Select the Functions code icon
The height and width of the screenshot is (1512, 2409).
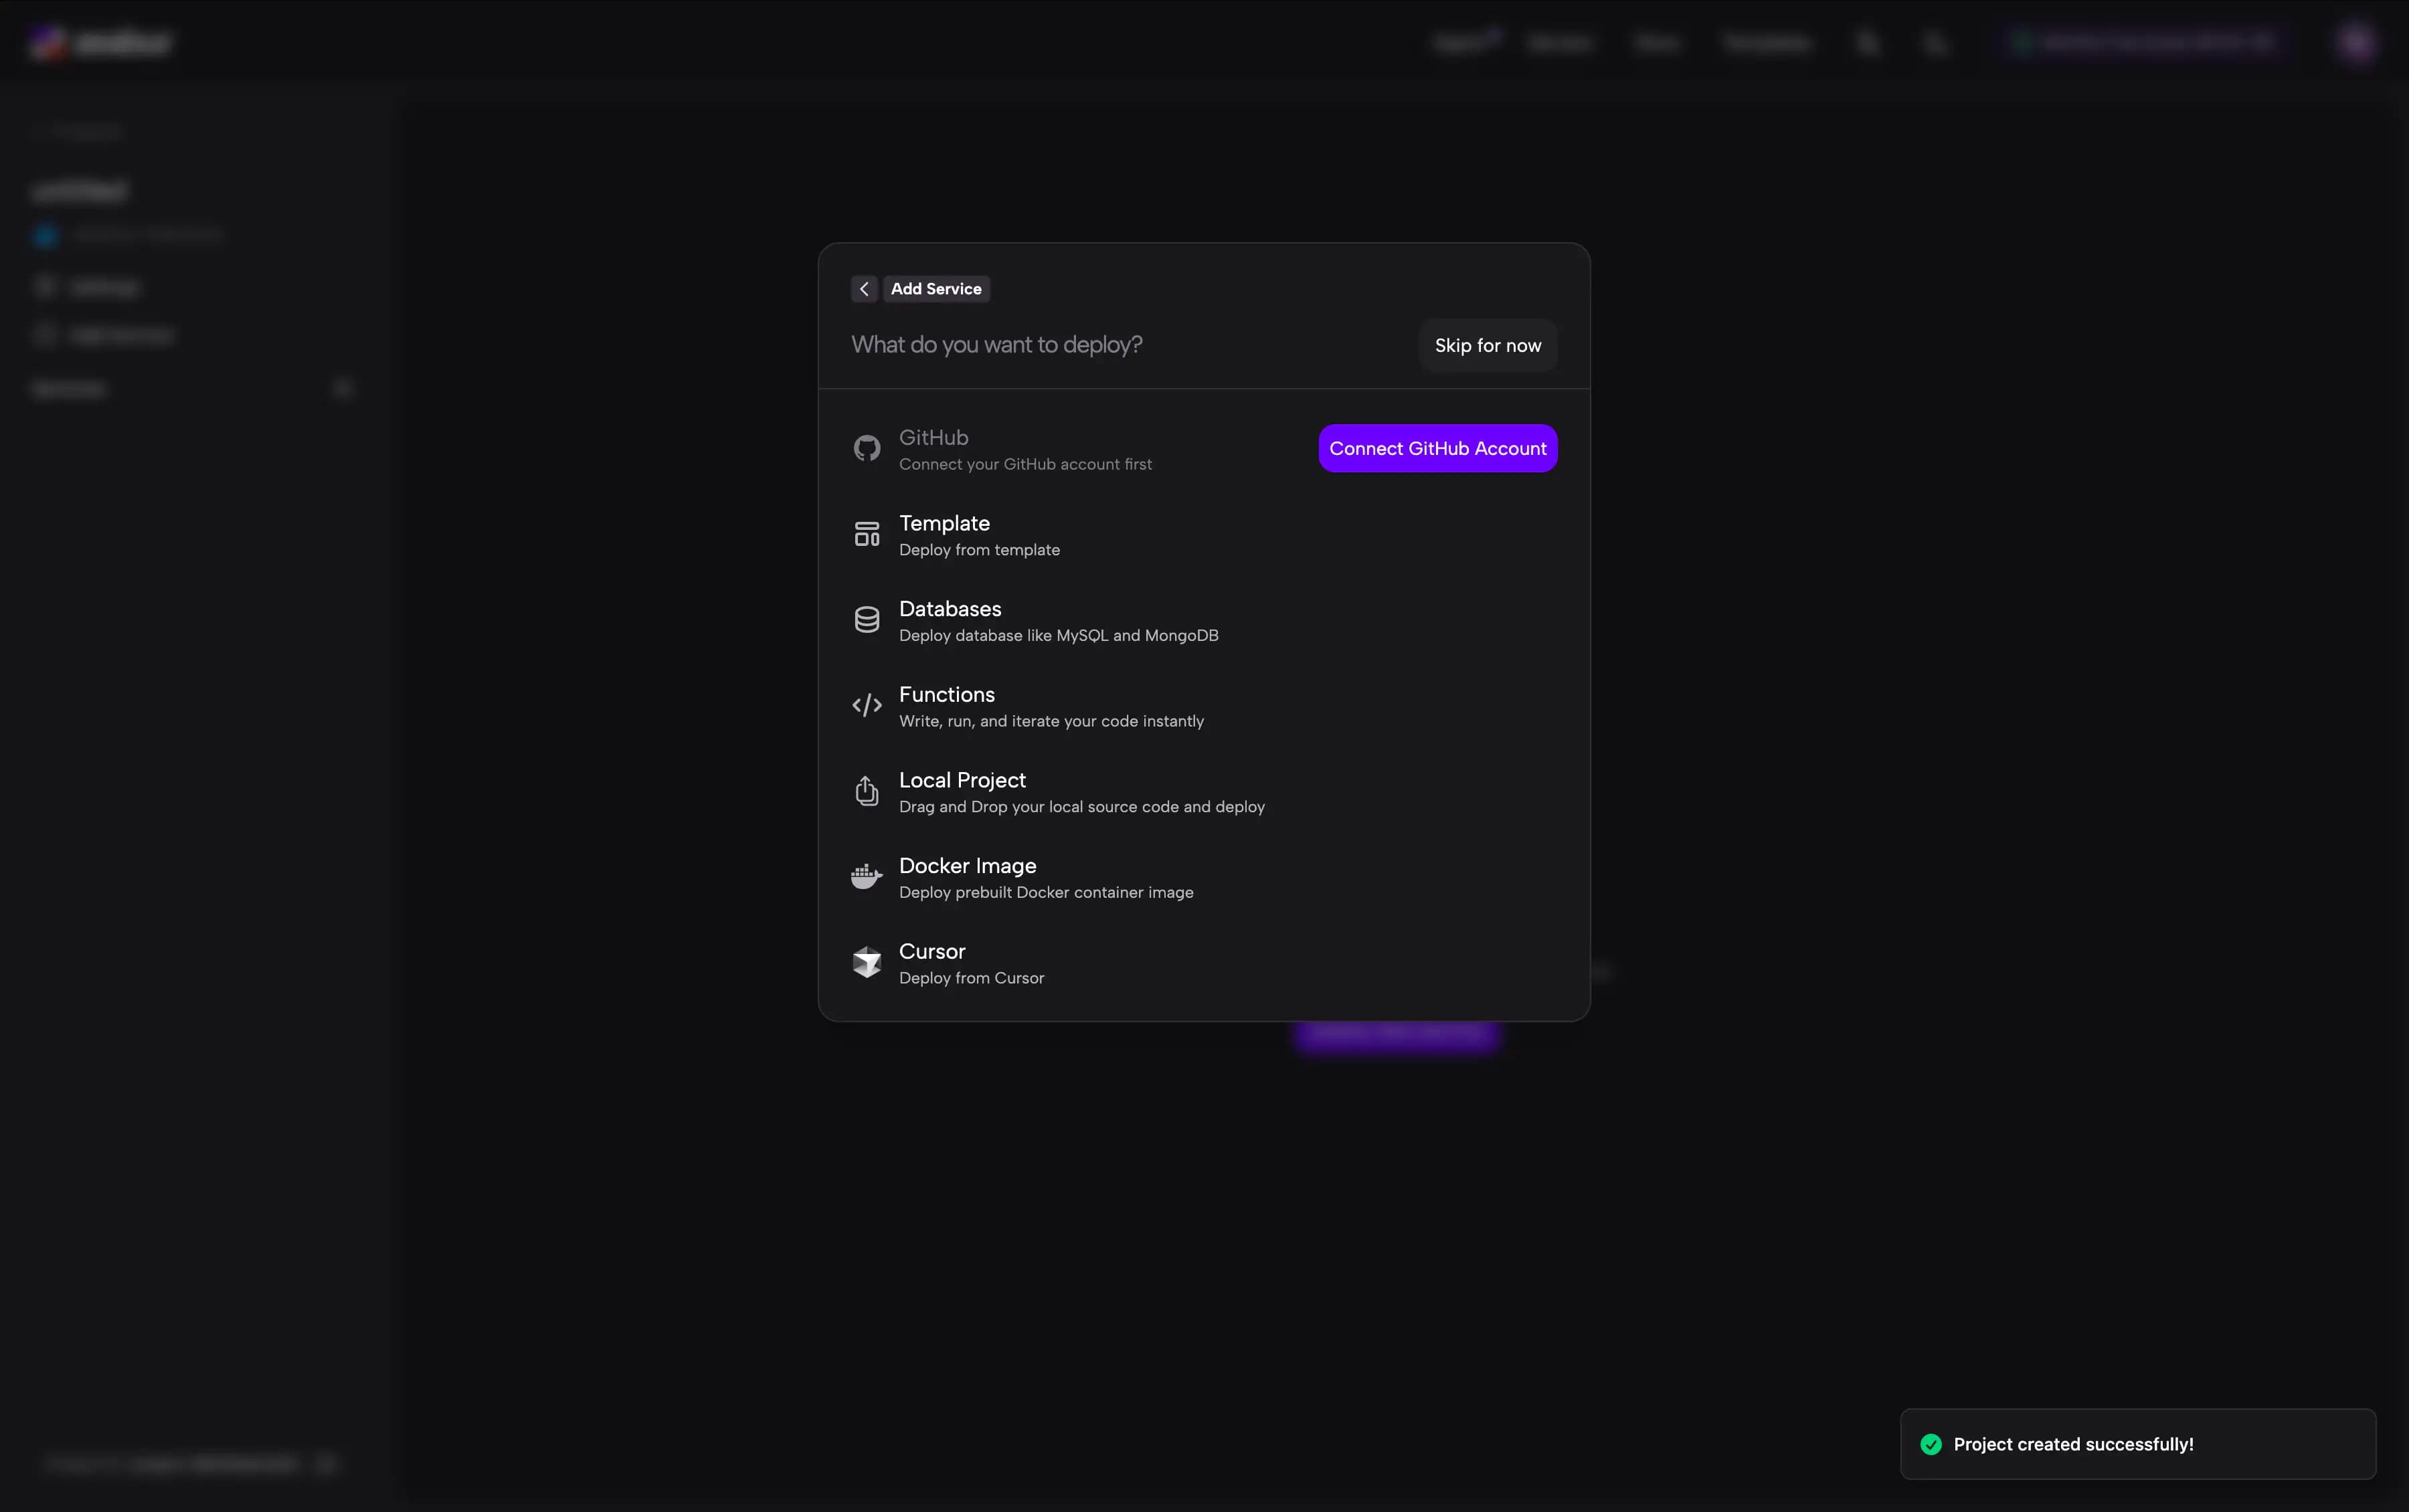coord(866,705)
